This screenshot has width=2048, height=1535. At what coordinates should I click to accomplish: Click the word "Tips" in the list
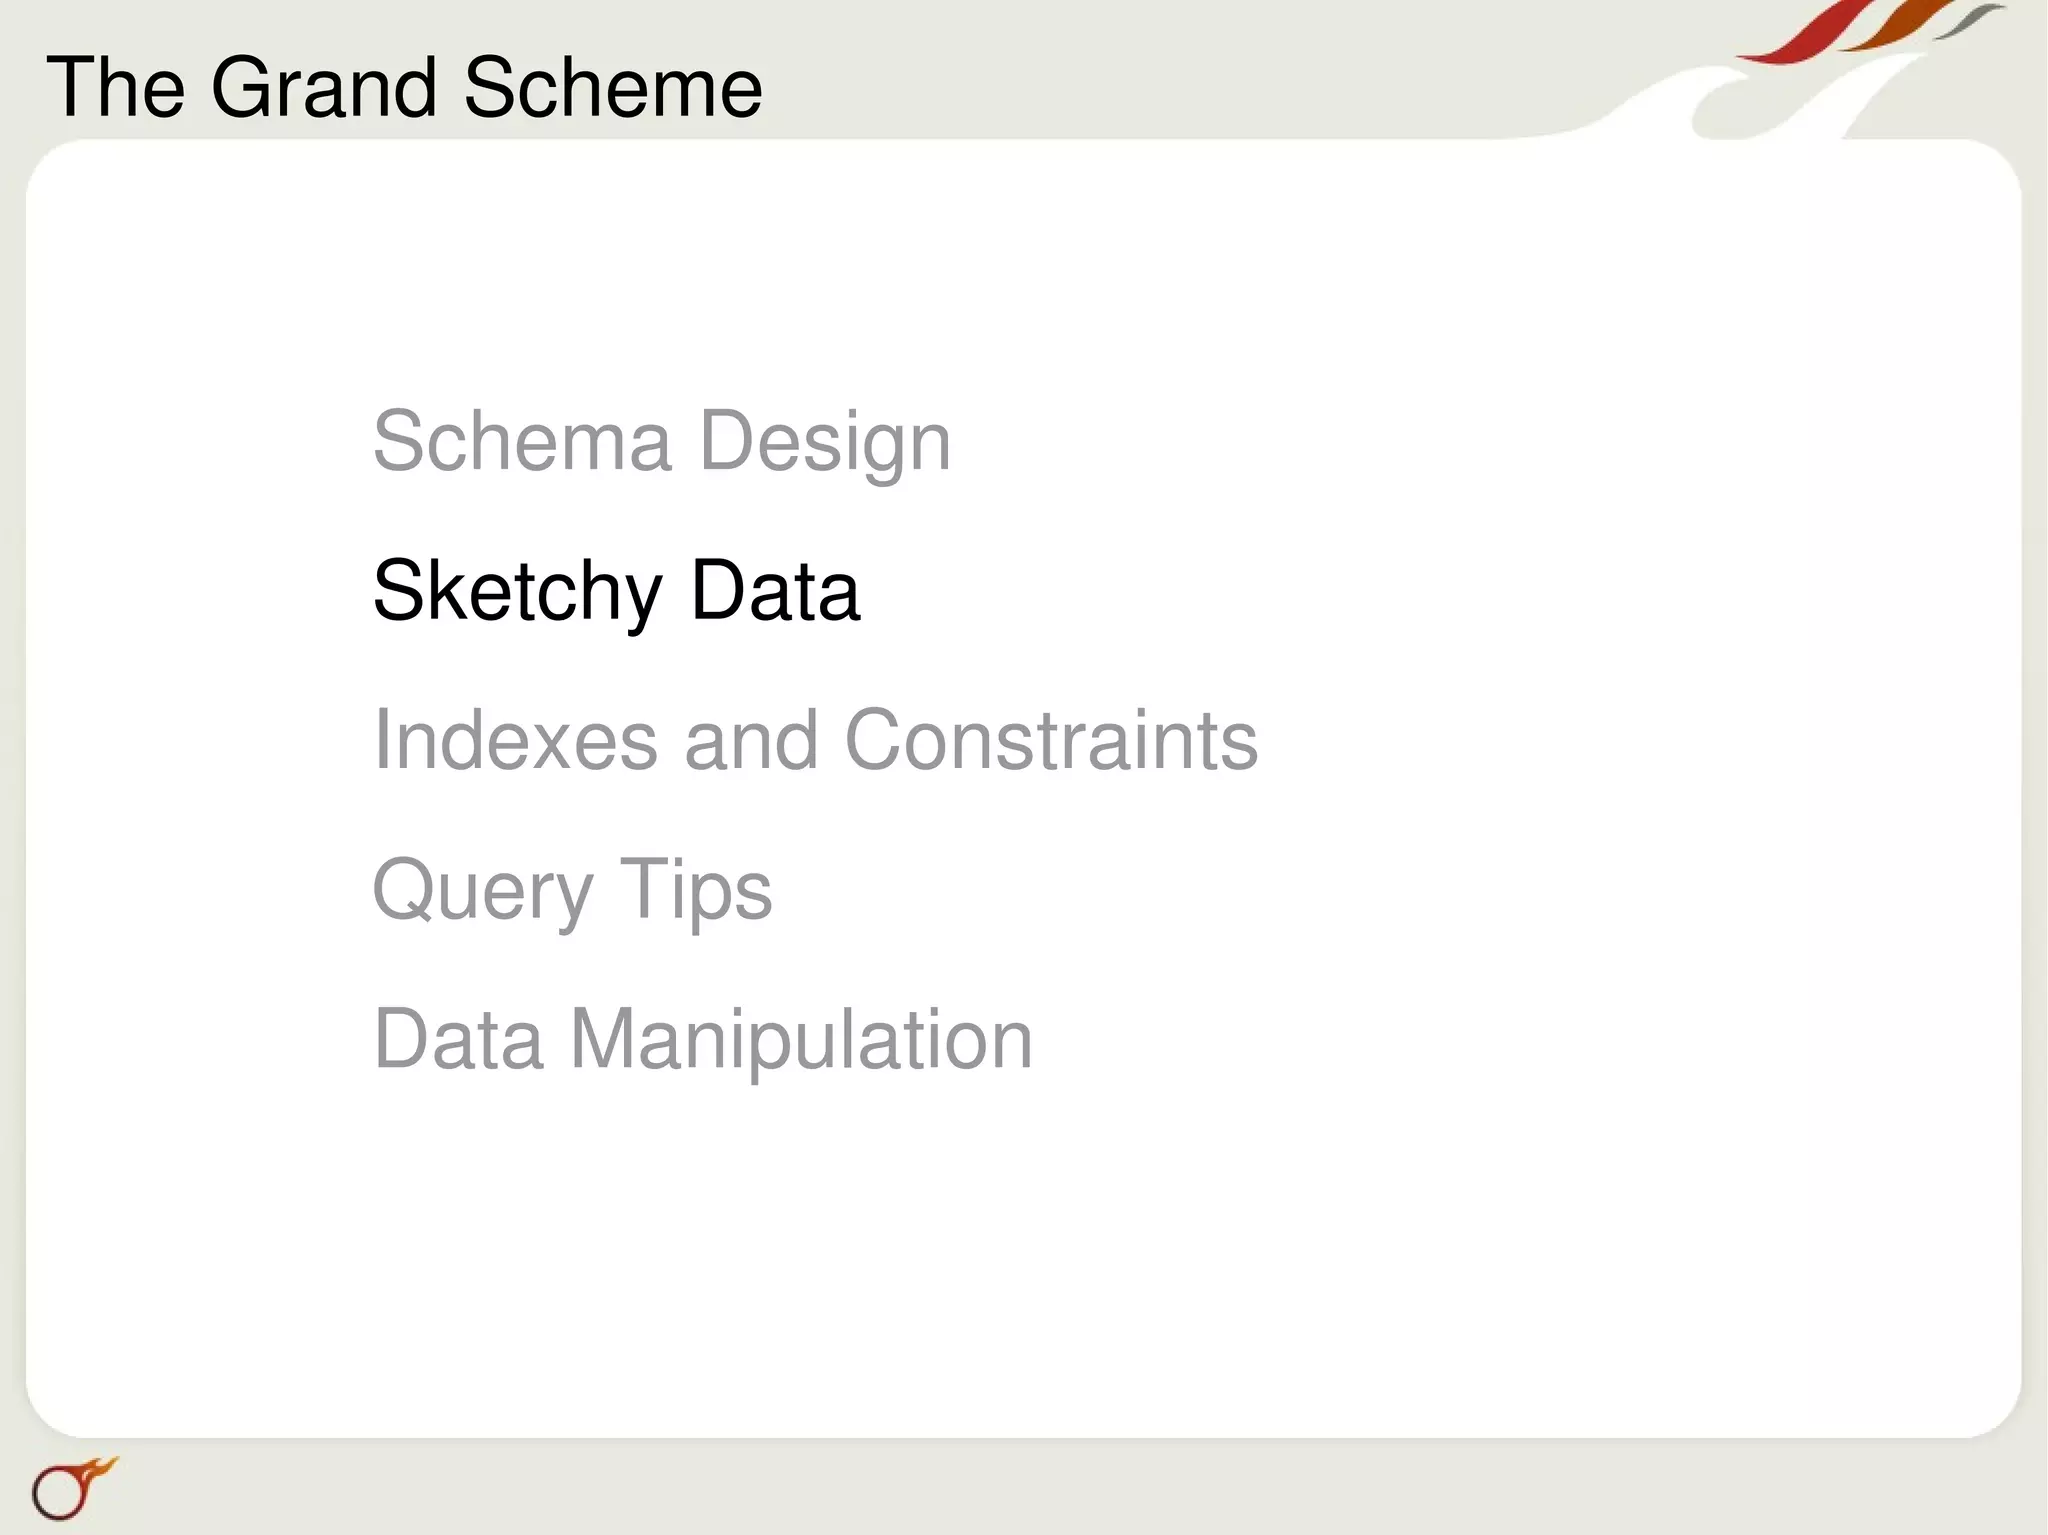coord(696,889)
